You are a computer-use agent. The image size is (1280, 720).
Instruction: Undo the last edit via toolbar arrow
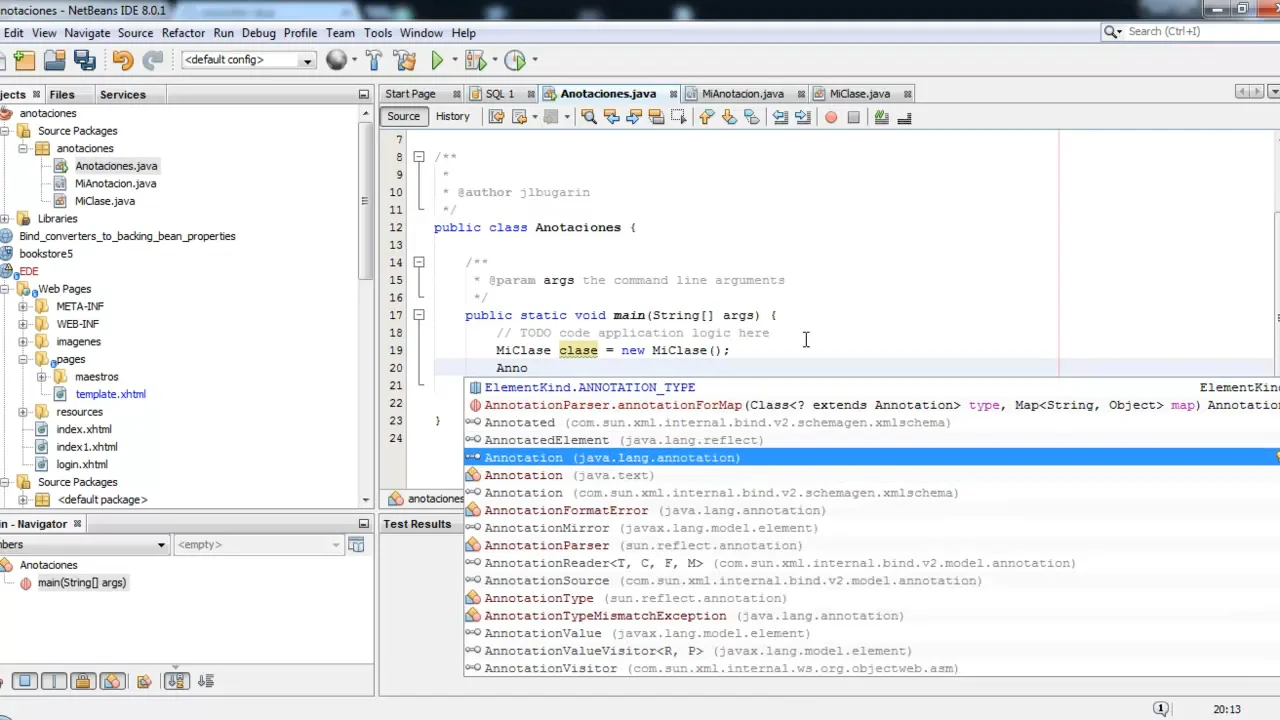(122, 60)
